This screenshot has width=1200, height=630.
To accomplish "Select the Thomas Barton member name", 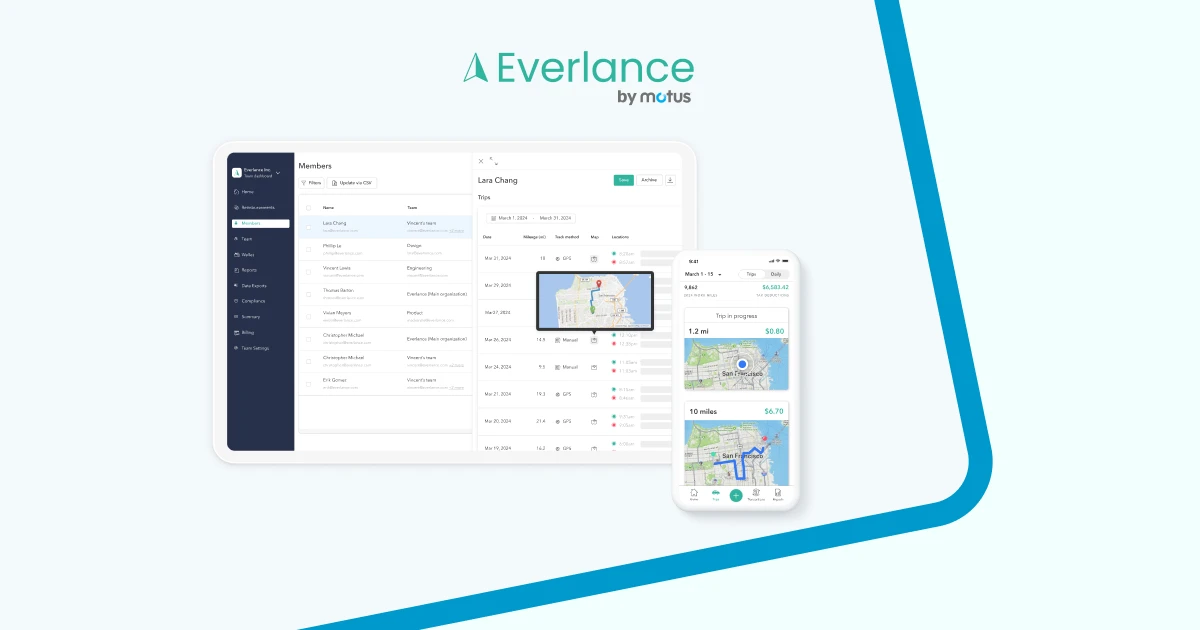I will pos(337,290).
